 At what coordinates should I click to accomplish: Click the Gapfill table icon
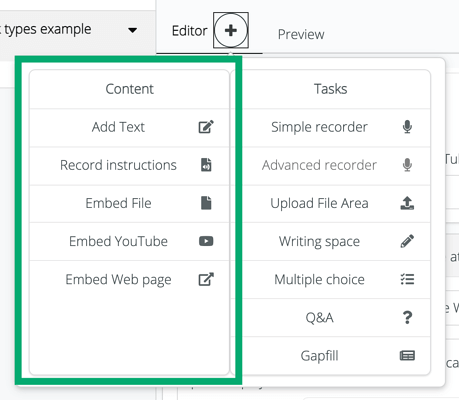(407, 356)
